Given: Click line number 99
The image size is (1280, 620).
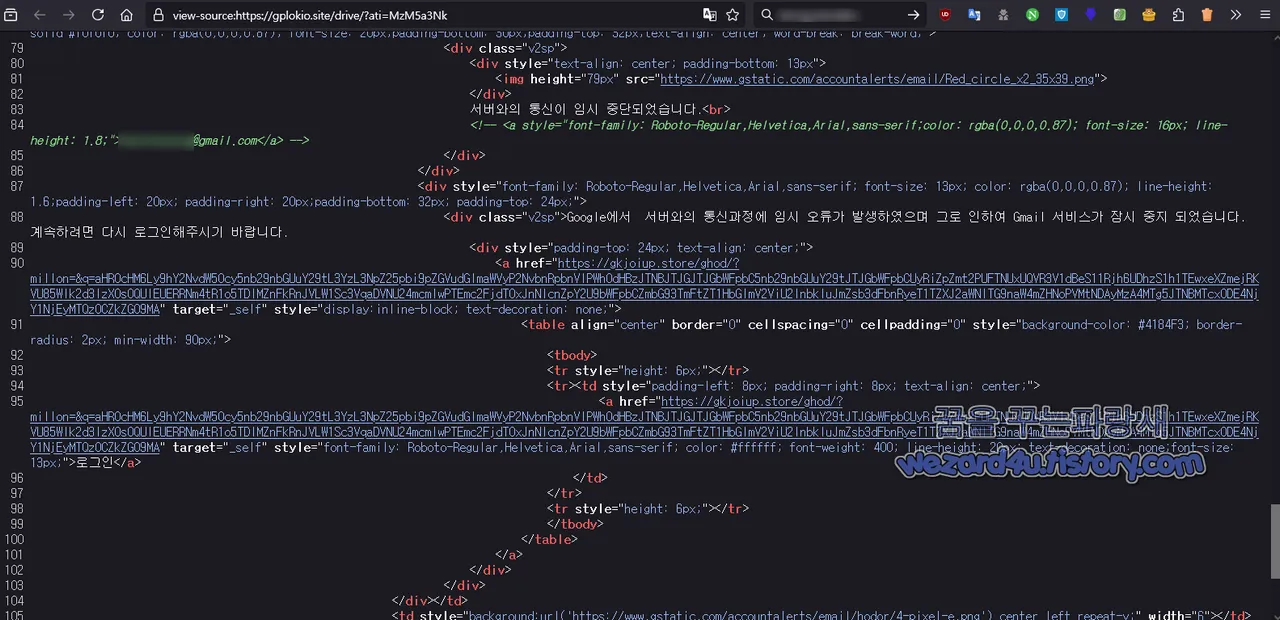Looking at the screenshot, I should 15,524.
